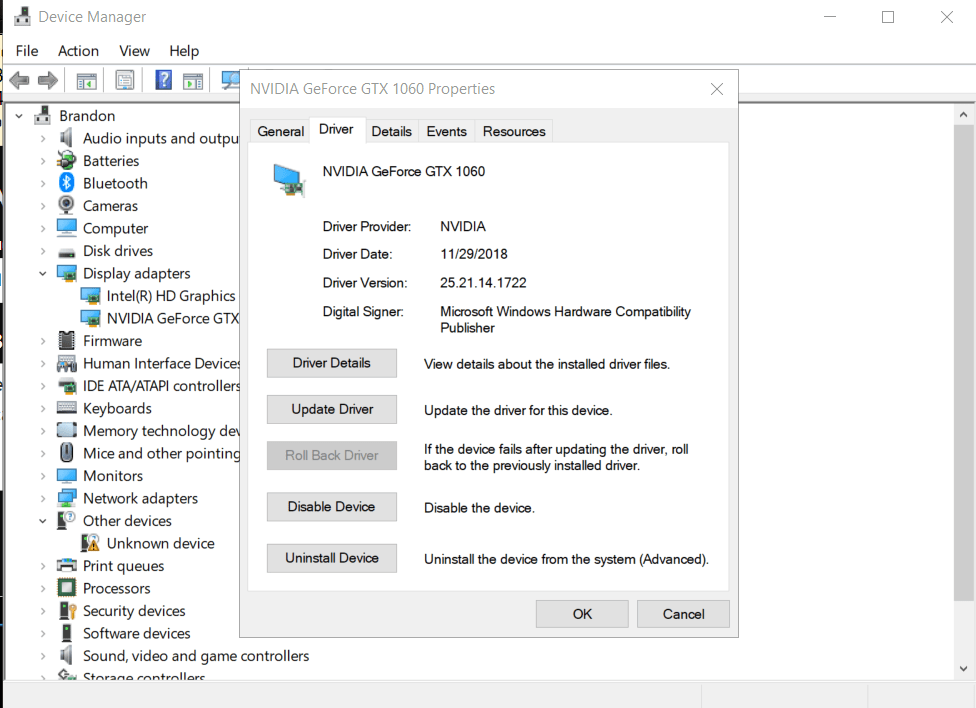Collapse the Display adapters branch
This screenshot has height=708, width=976.
(x=43, y=273)
